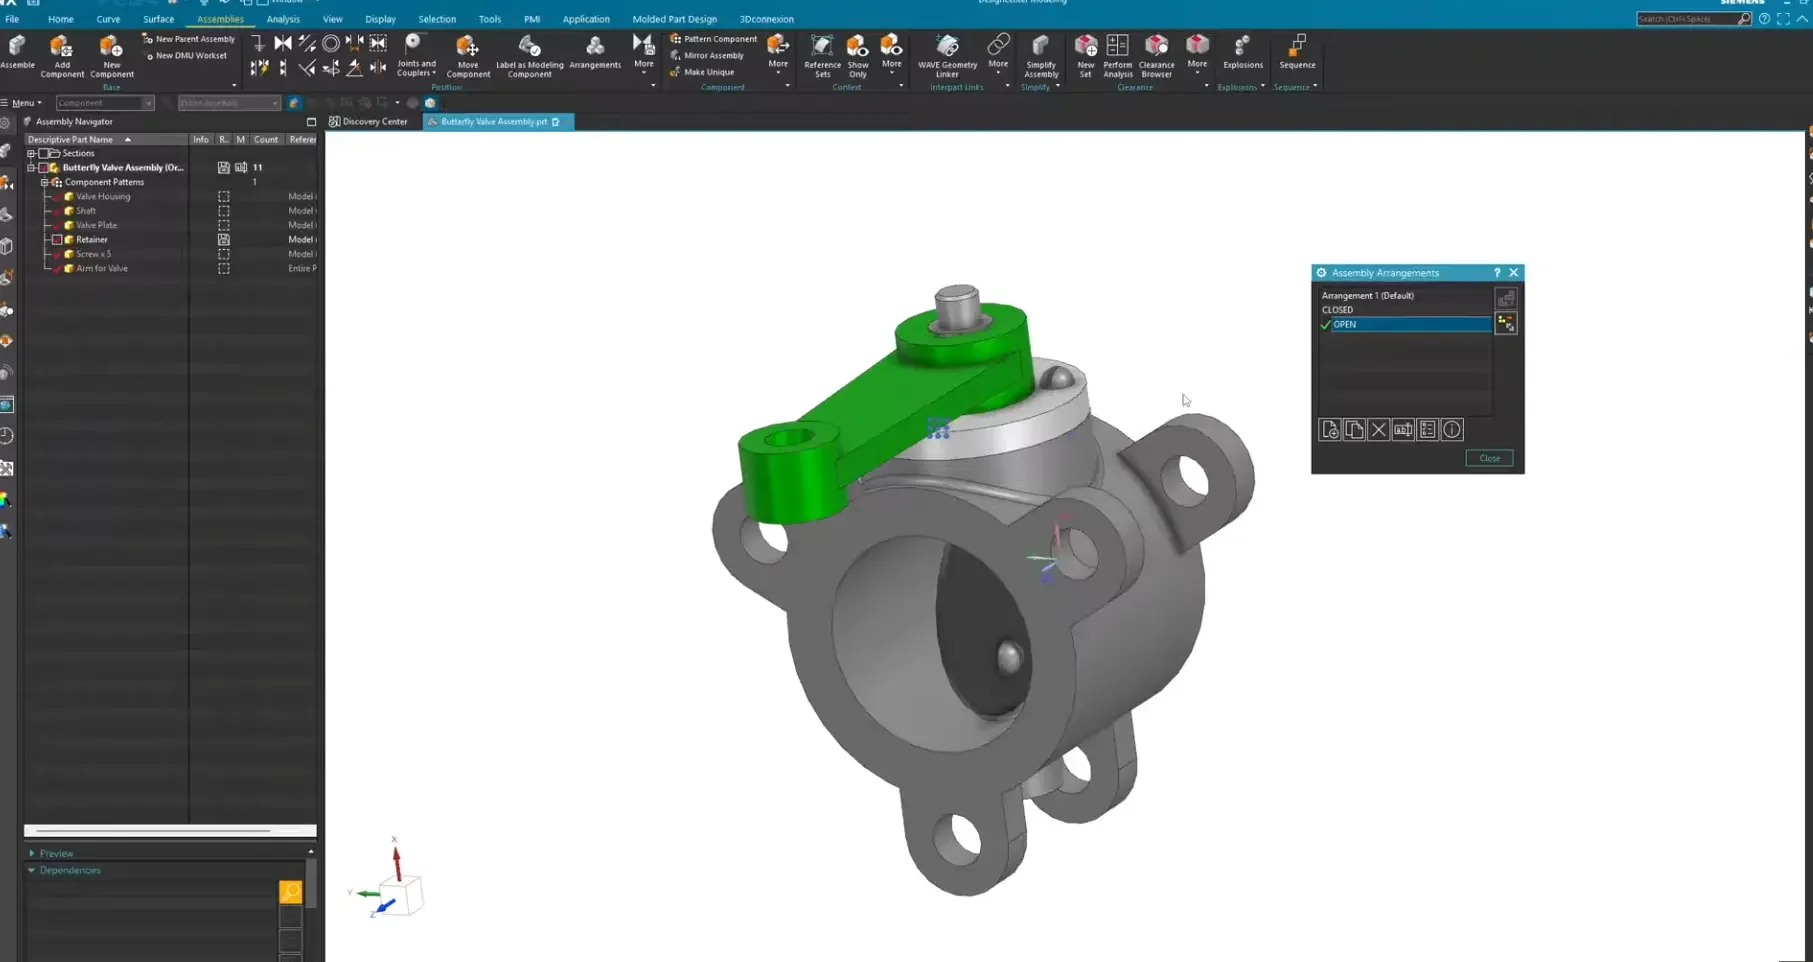Collapse the Dependencies section
The width and height of the screenshot is (1813, 962).
tap(32, 870)
